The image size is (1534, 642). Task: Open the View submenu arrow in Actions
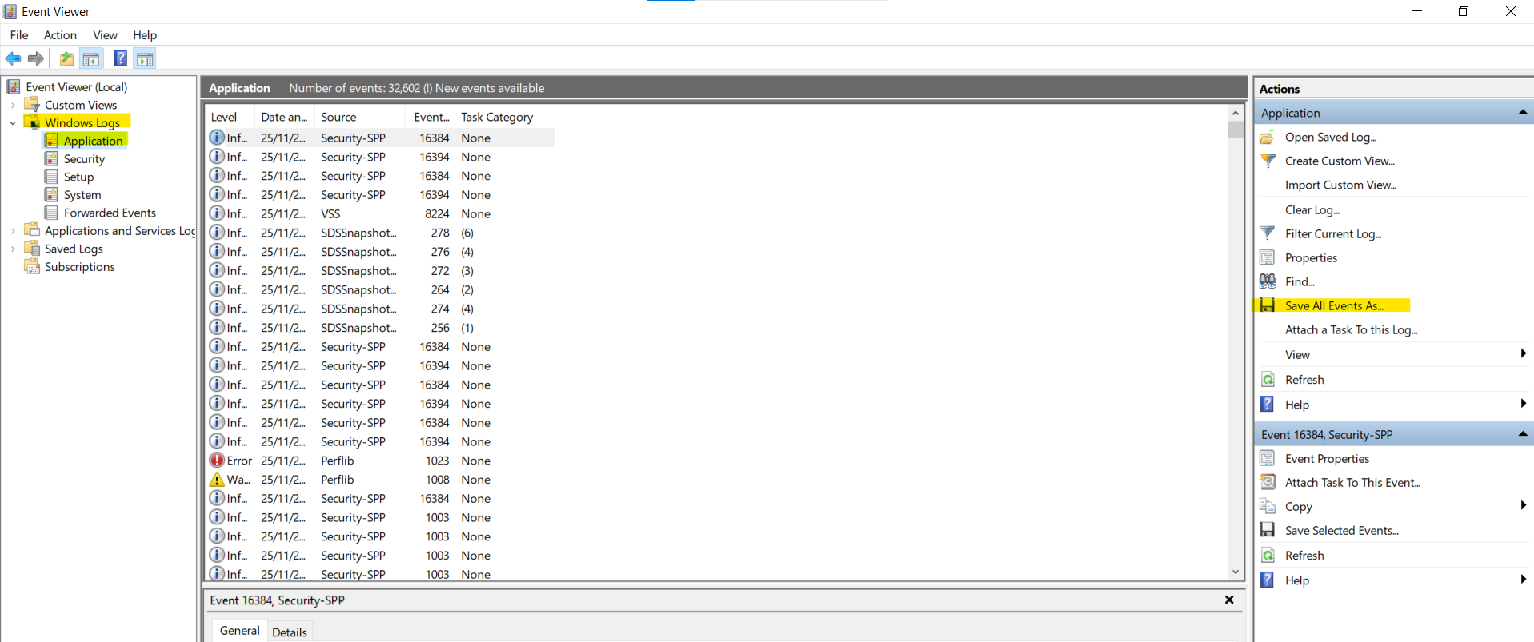coord(1523,354)
